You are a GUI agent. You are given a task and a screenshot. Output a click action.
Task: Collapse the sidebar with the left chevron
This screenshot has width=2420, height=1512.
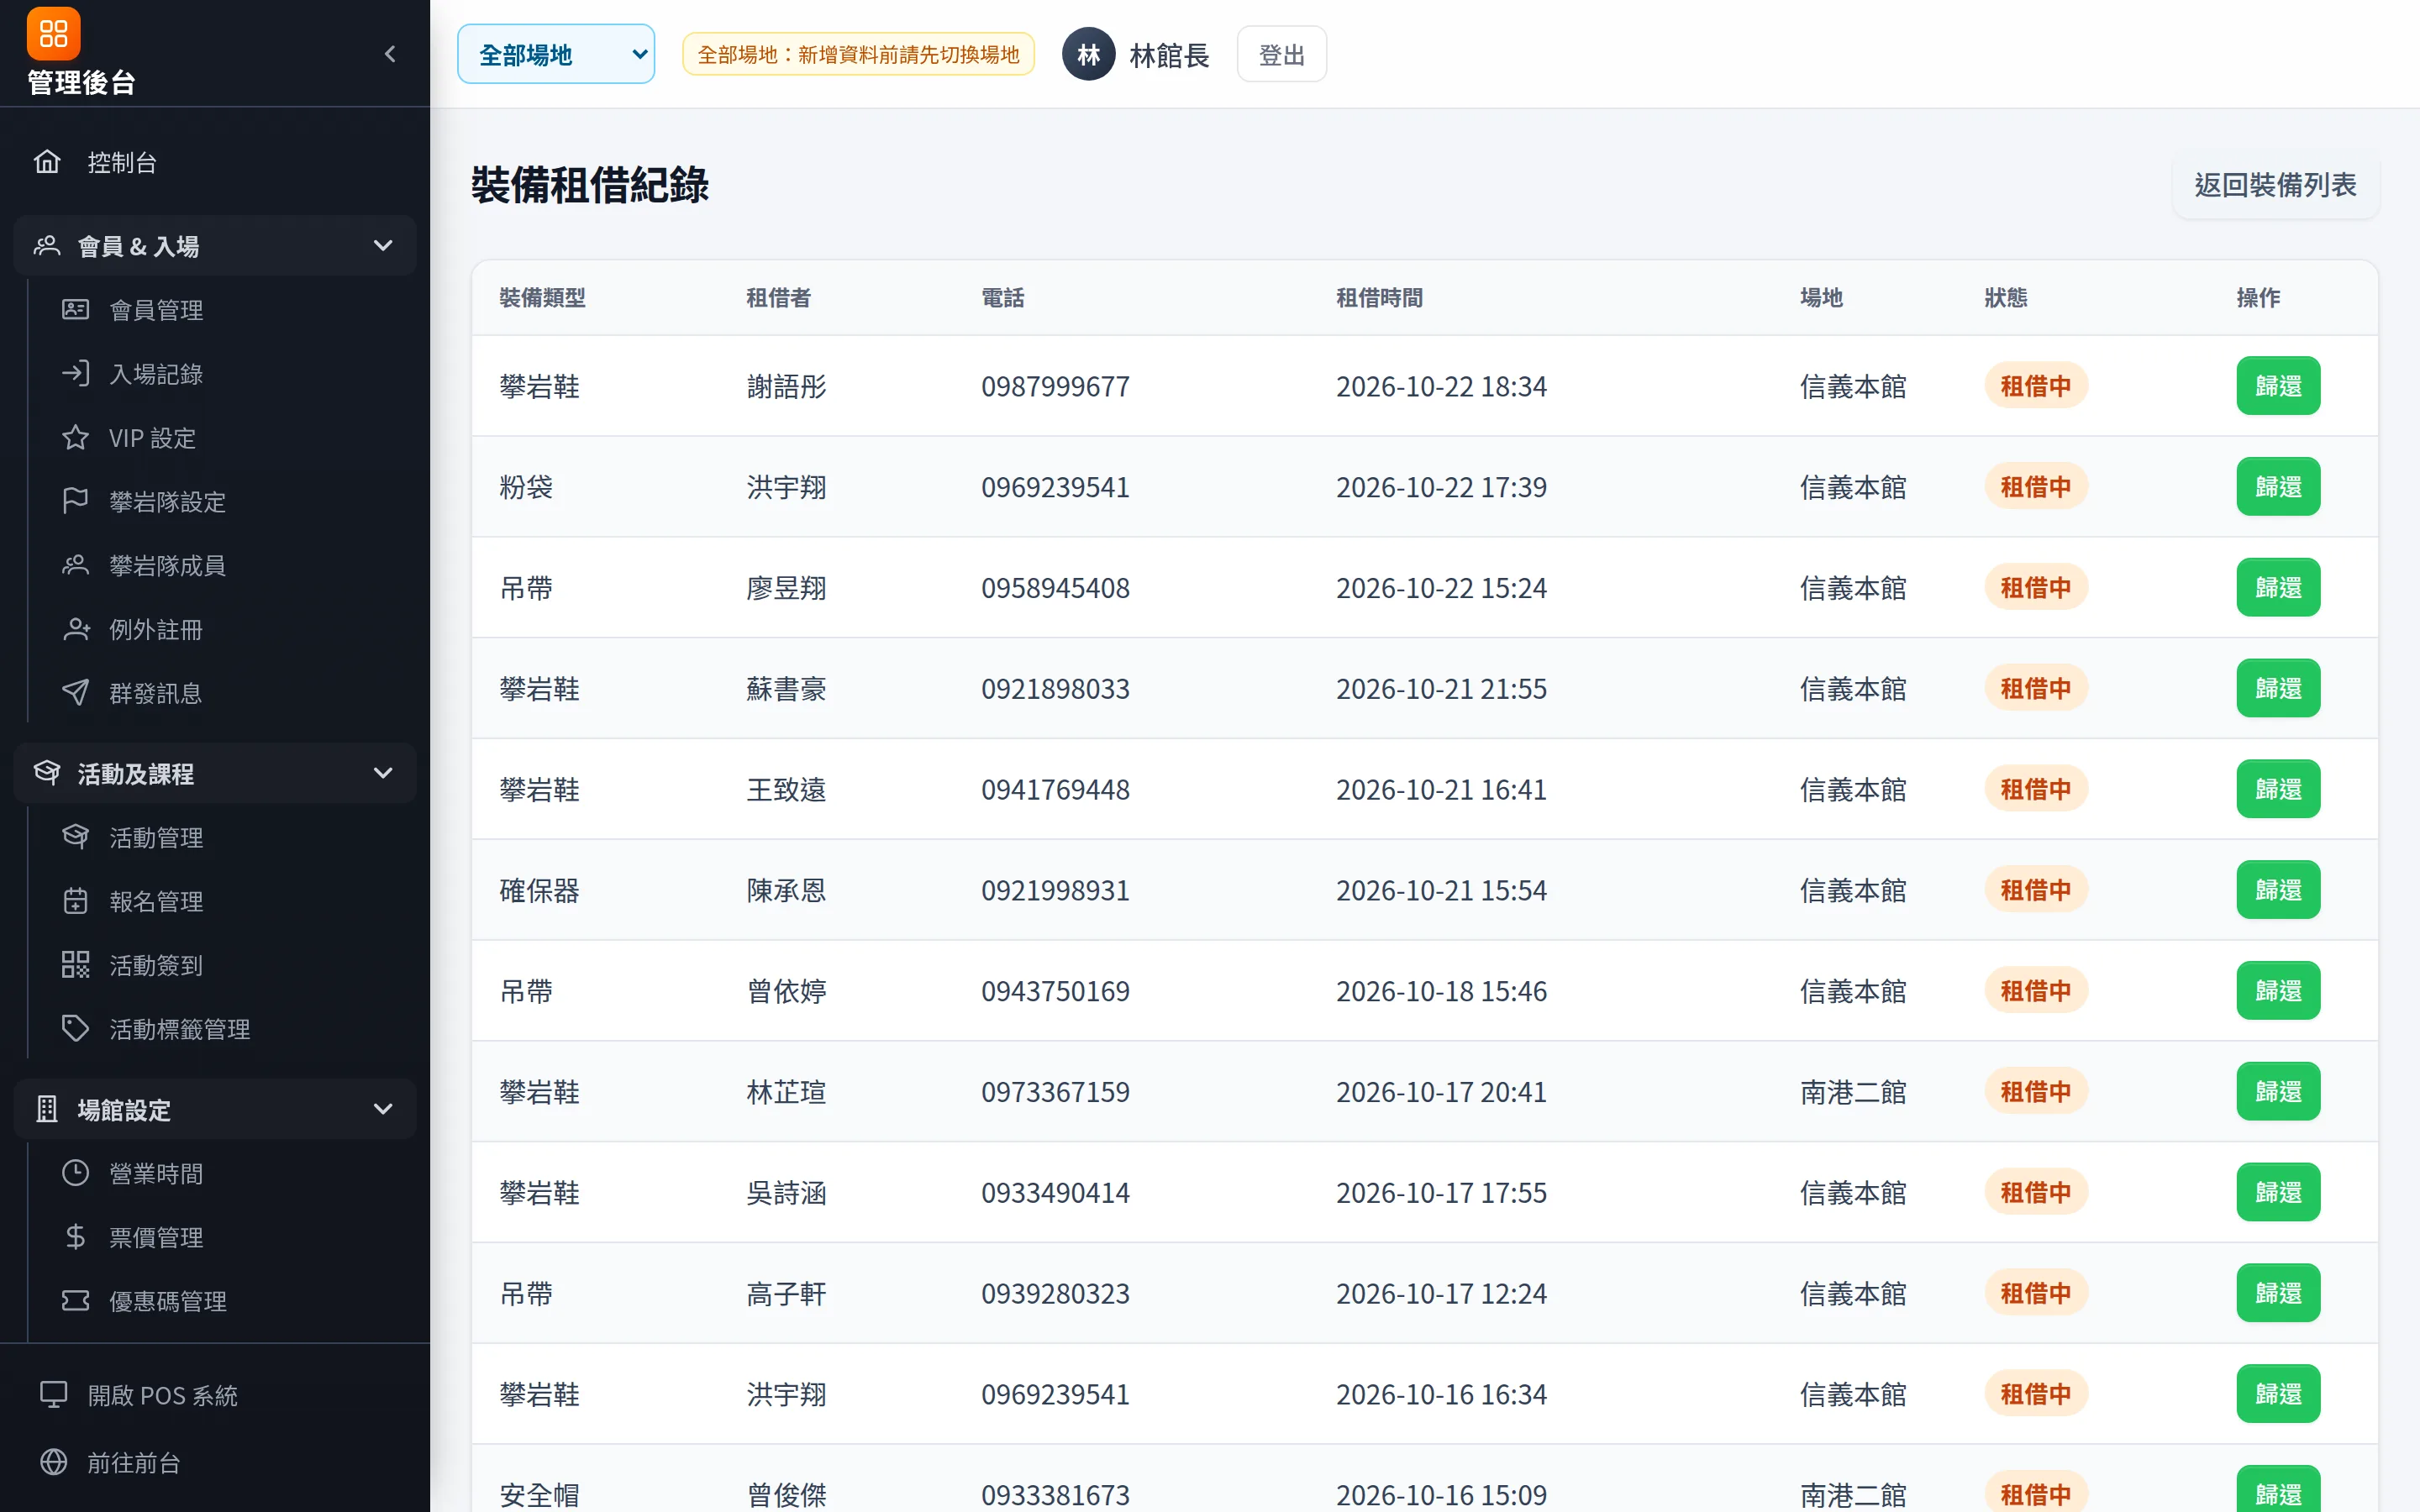point(390,54)
